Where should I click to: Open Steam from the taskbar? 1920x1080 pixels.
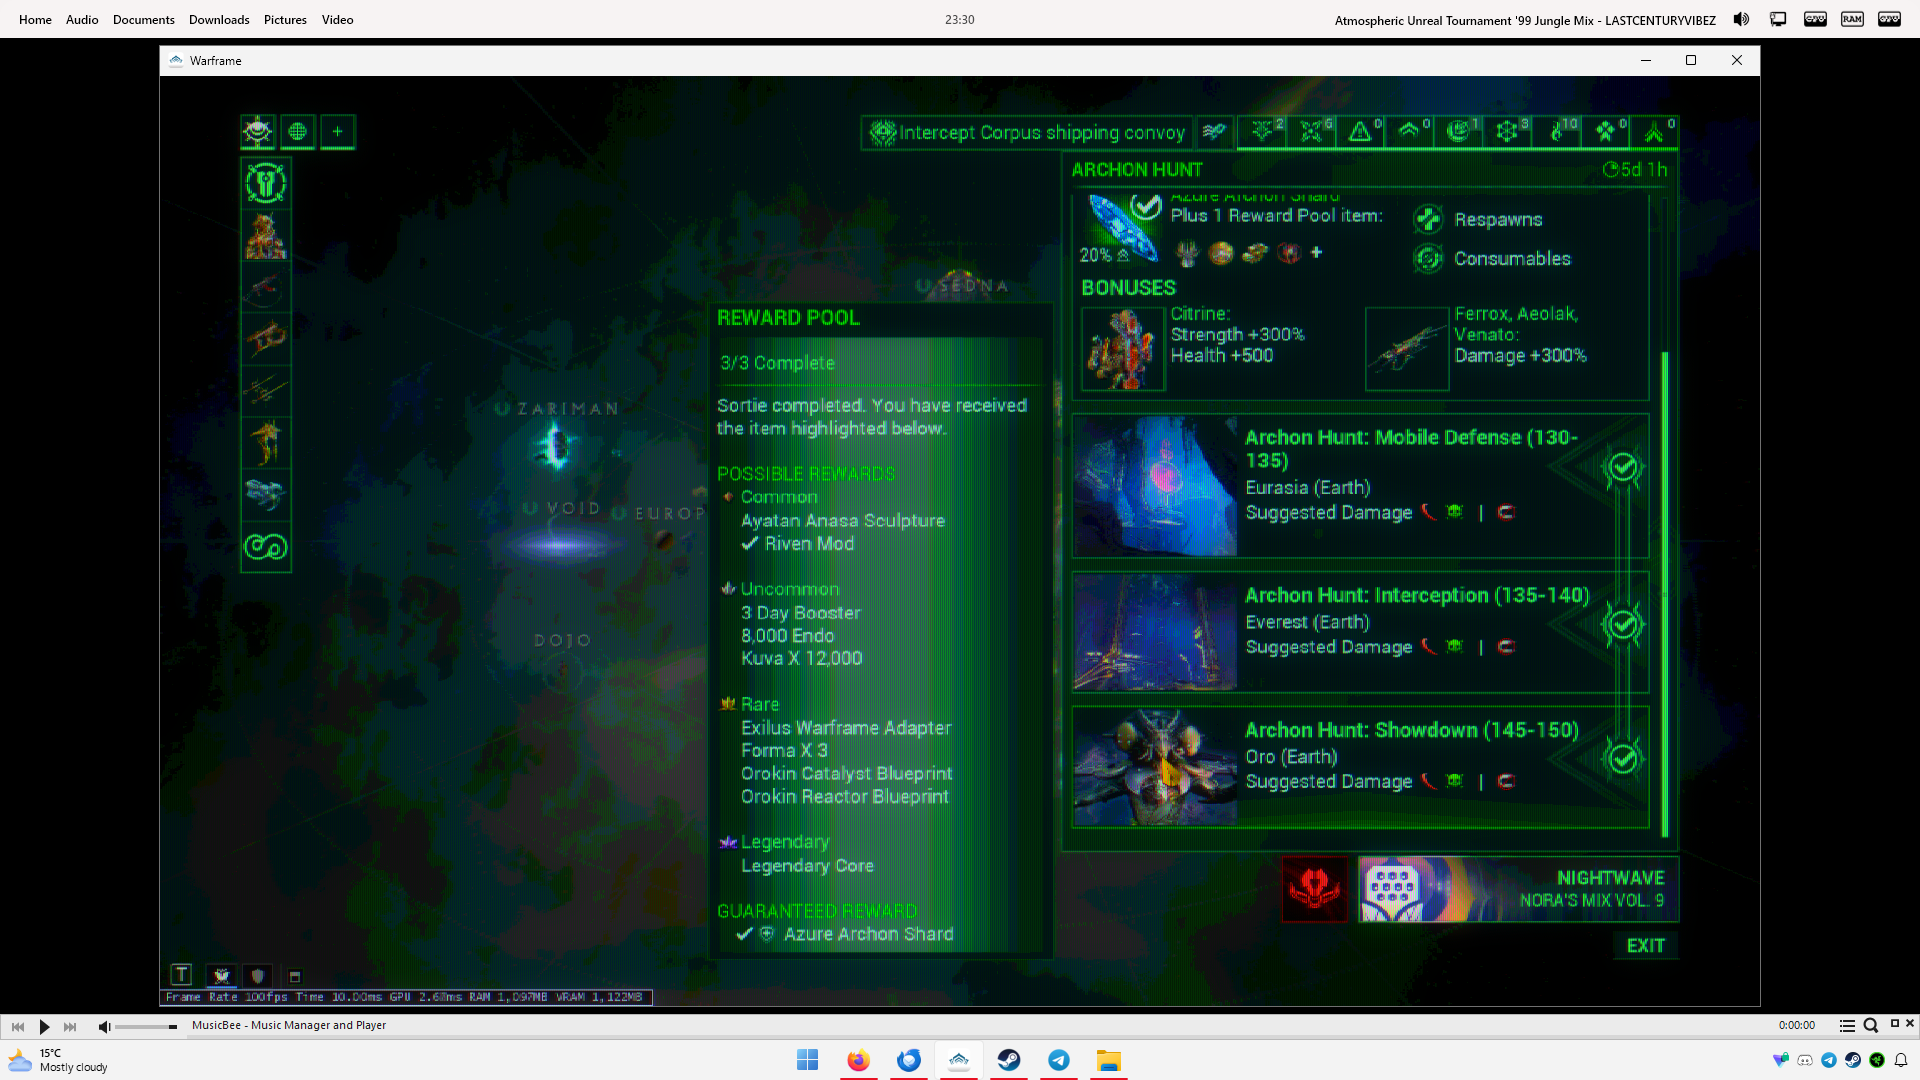[x=1009, y=1060]
